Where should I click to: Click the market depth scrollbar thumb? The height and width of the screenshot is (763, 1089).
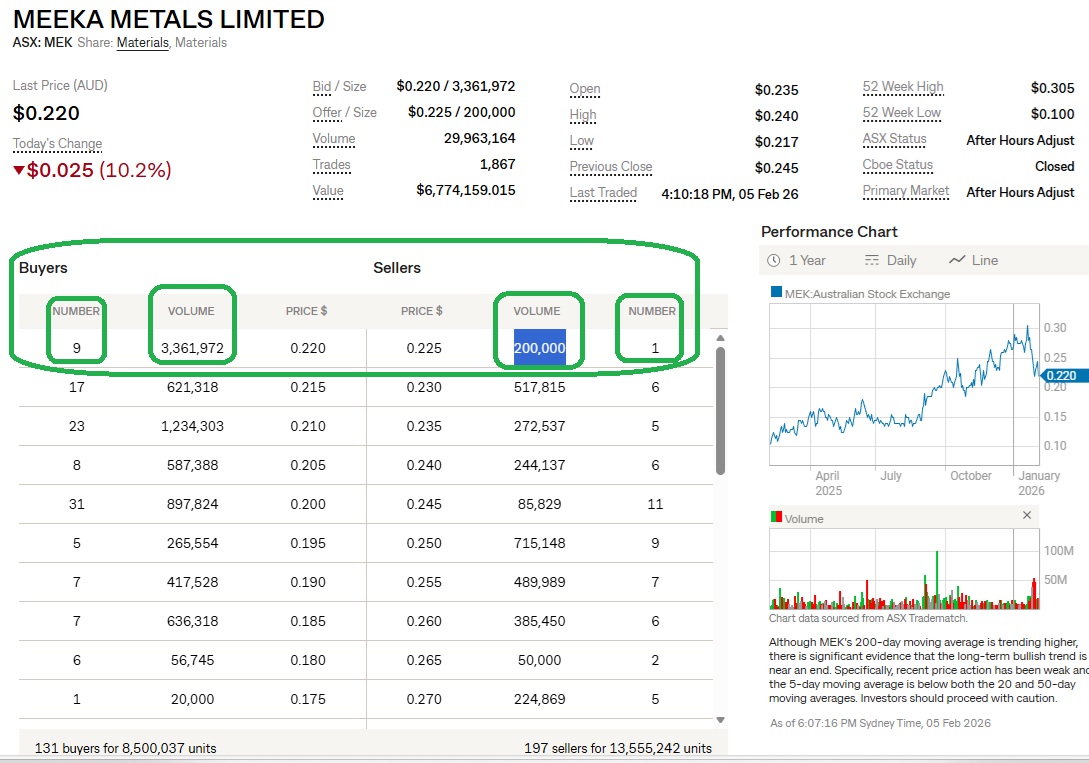click(x=720, y=410)
